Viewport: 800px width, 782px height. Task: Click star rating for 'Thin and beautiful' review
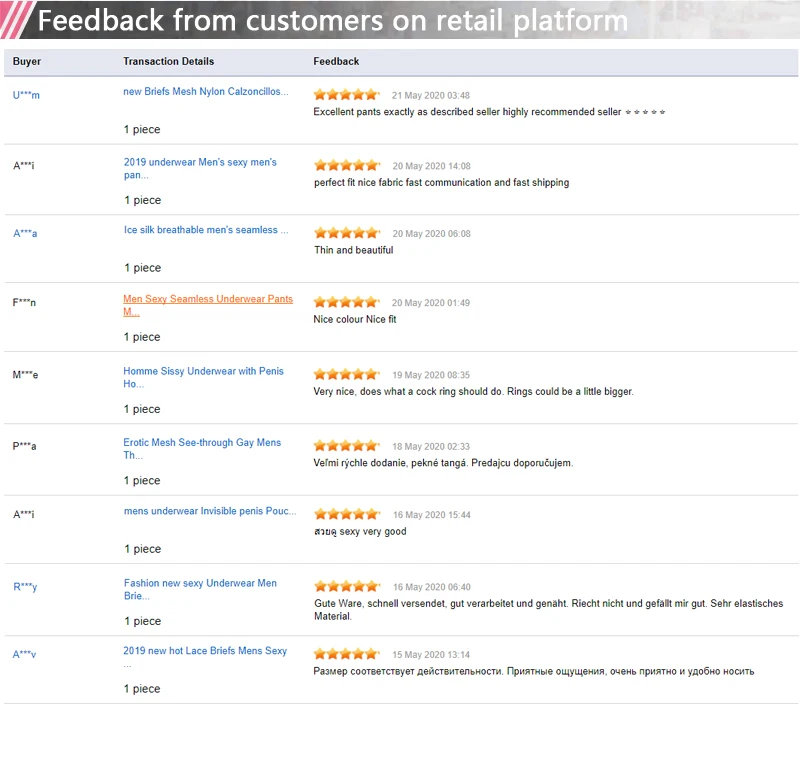pos(347,233)
